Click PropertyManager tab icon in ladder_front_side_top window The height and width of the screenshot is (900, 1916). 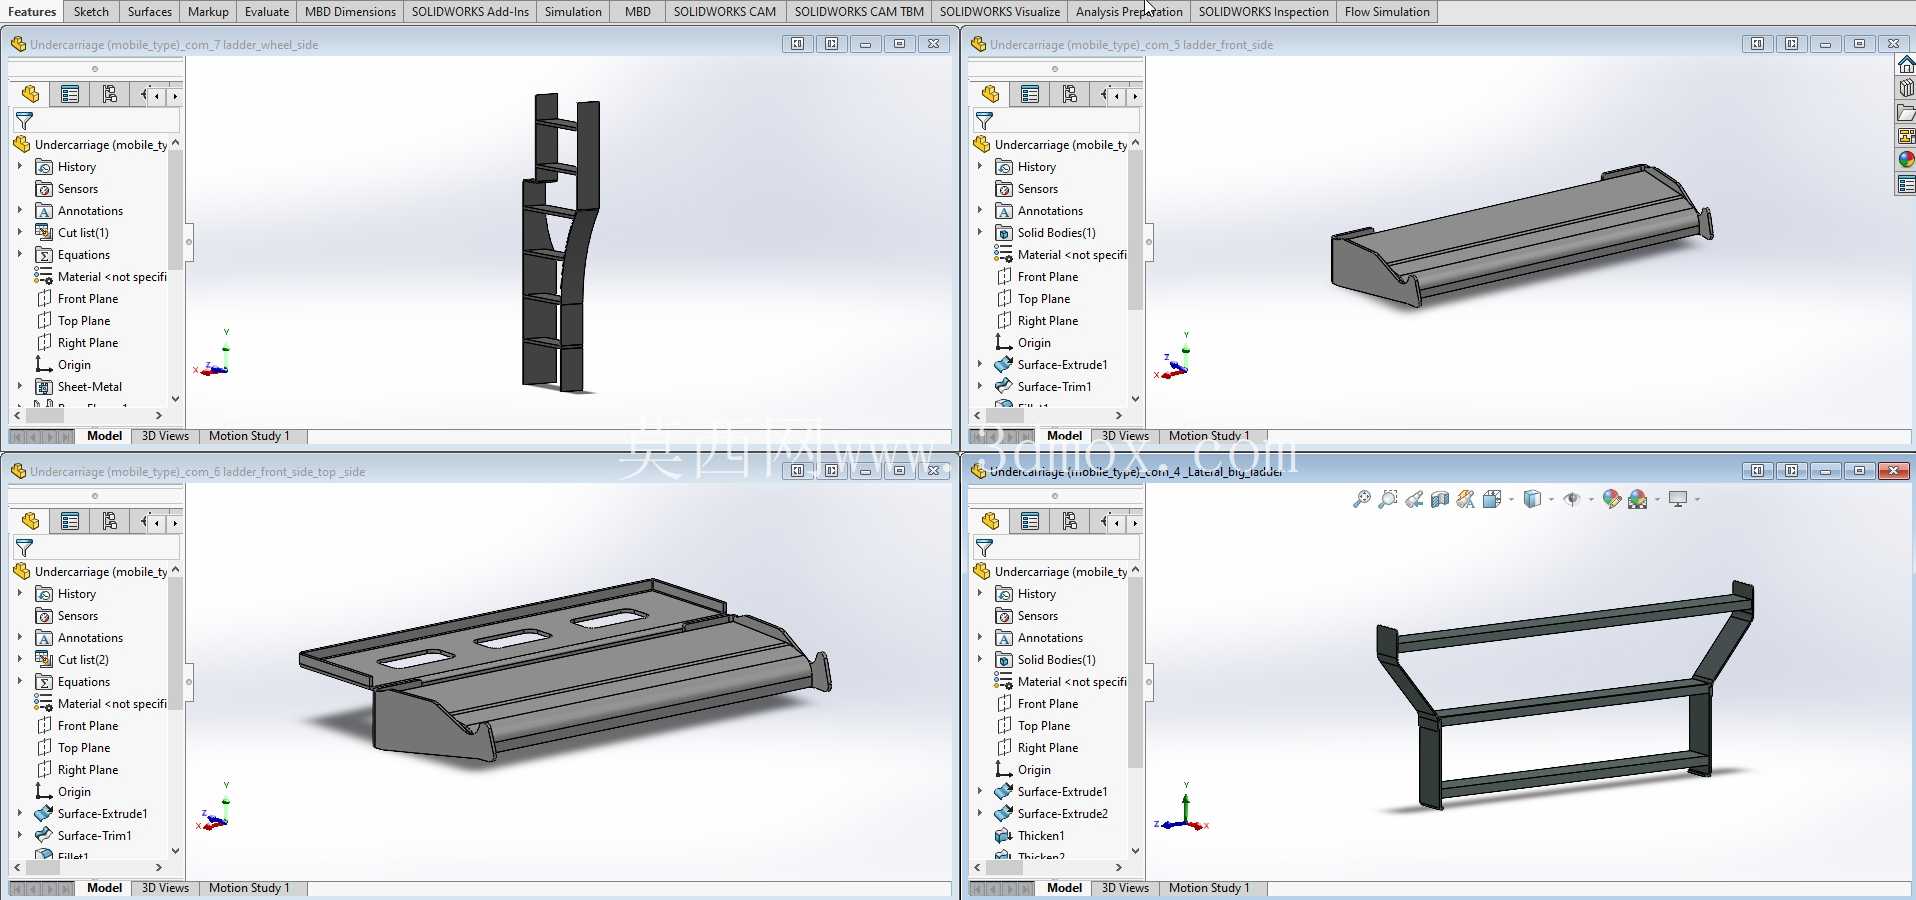(70, 521)
